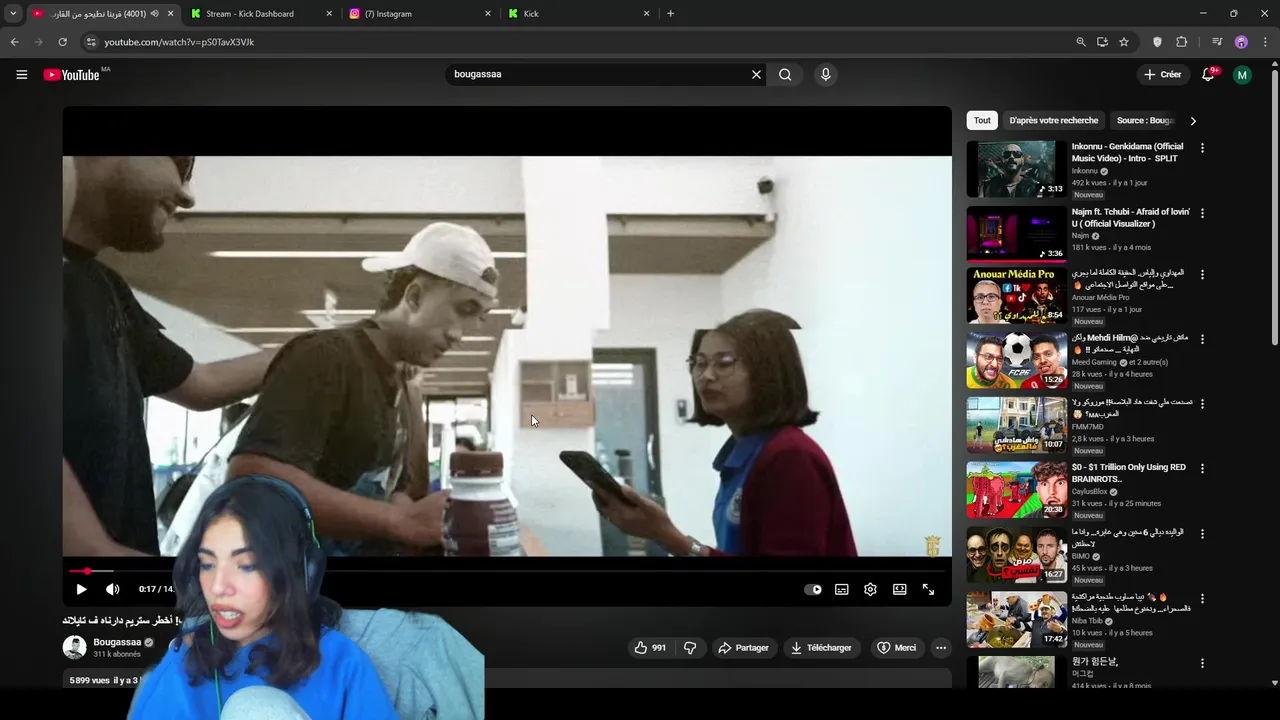This screenshot has height=720, width=1280.
Task: Close the Stream - Kick Dashboard tab
Action: [329, 14]
